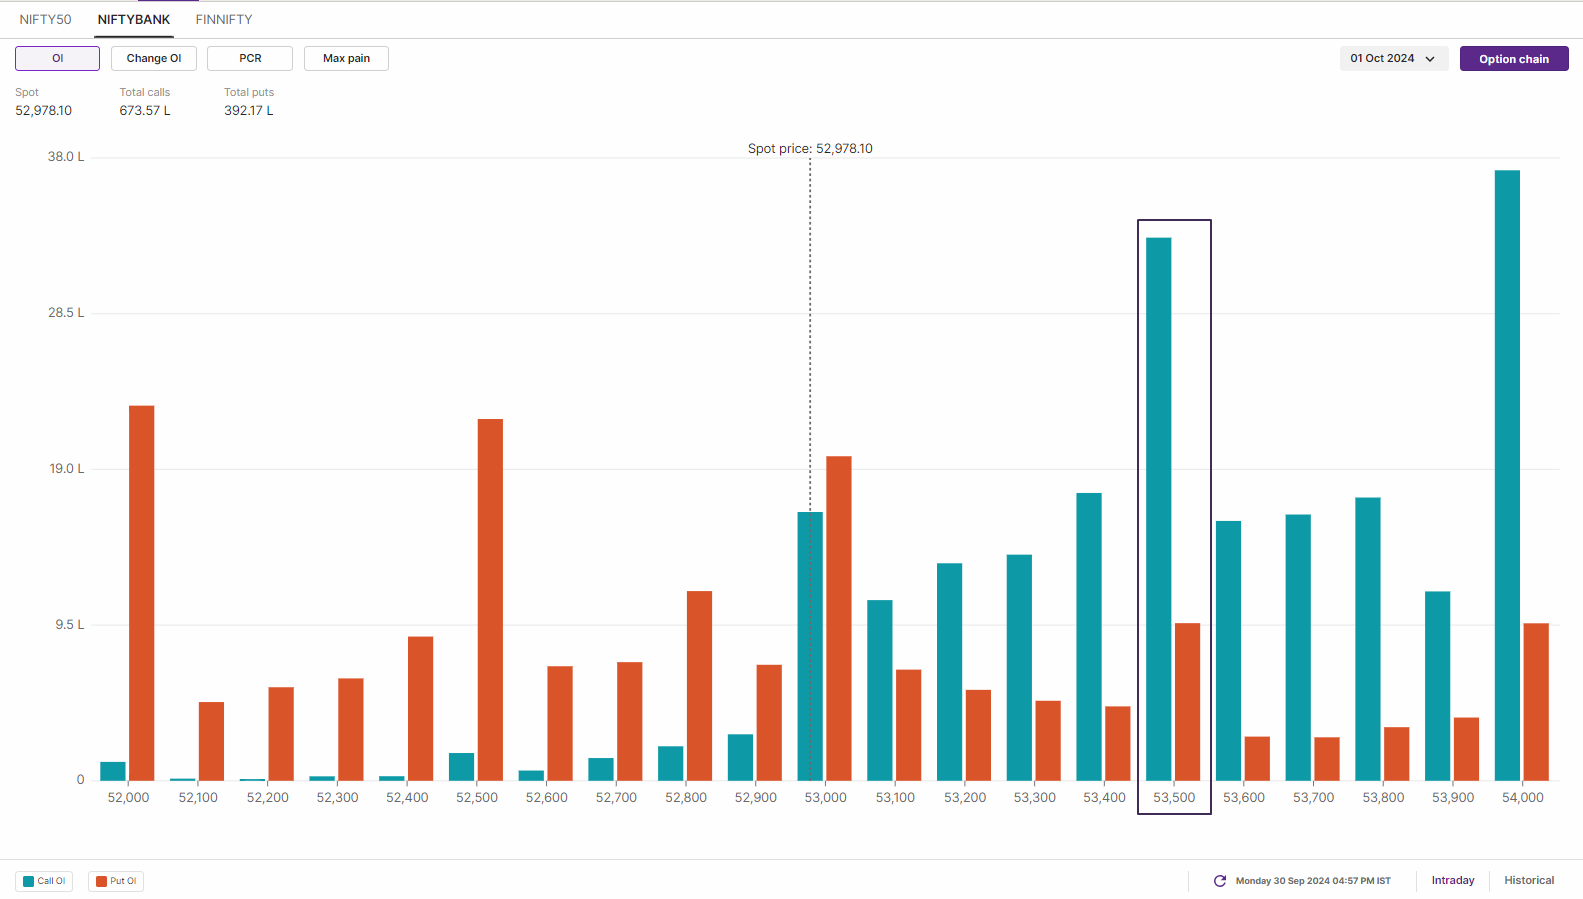
Task: Toggle the Put OI legend
Action: point(116,881)
